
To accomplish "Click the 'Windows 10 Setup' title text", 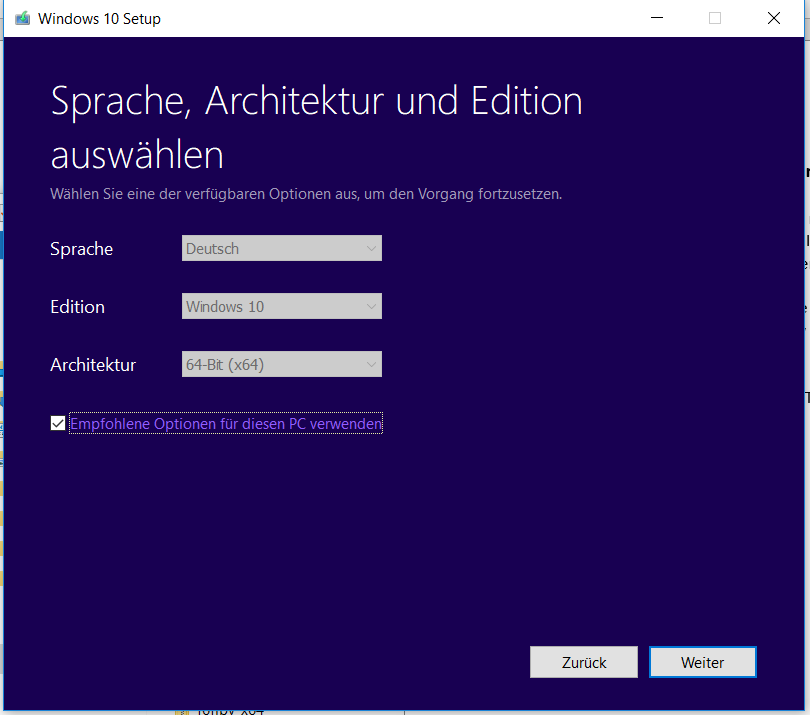I will 99,19.
